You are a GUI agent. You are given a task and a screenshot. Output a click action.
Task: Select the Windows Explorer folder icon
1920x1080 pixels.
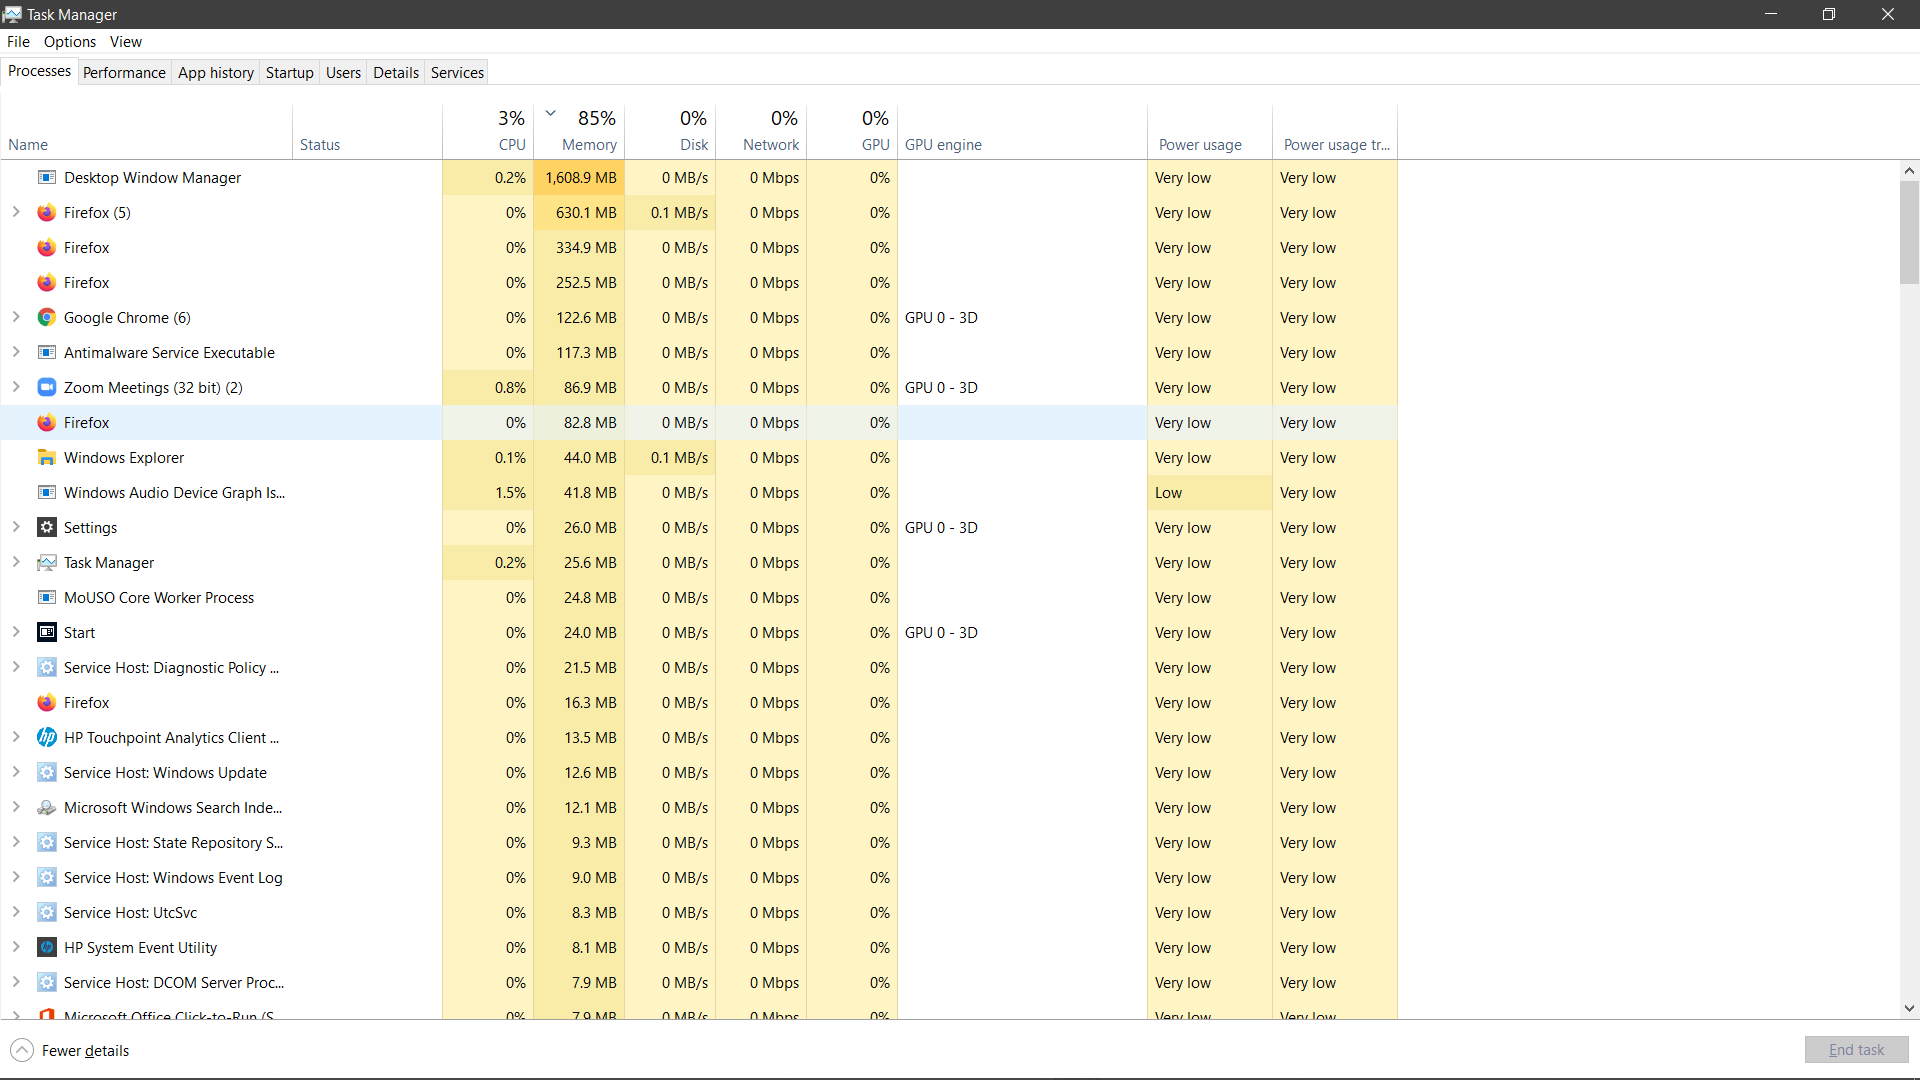point(46,458)
